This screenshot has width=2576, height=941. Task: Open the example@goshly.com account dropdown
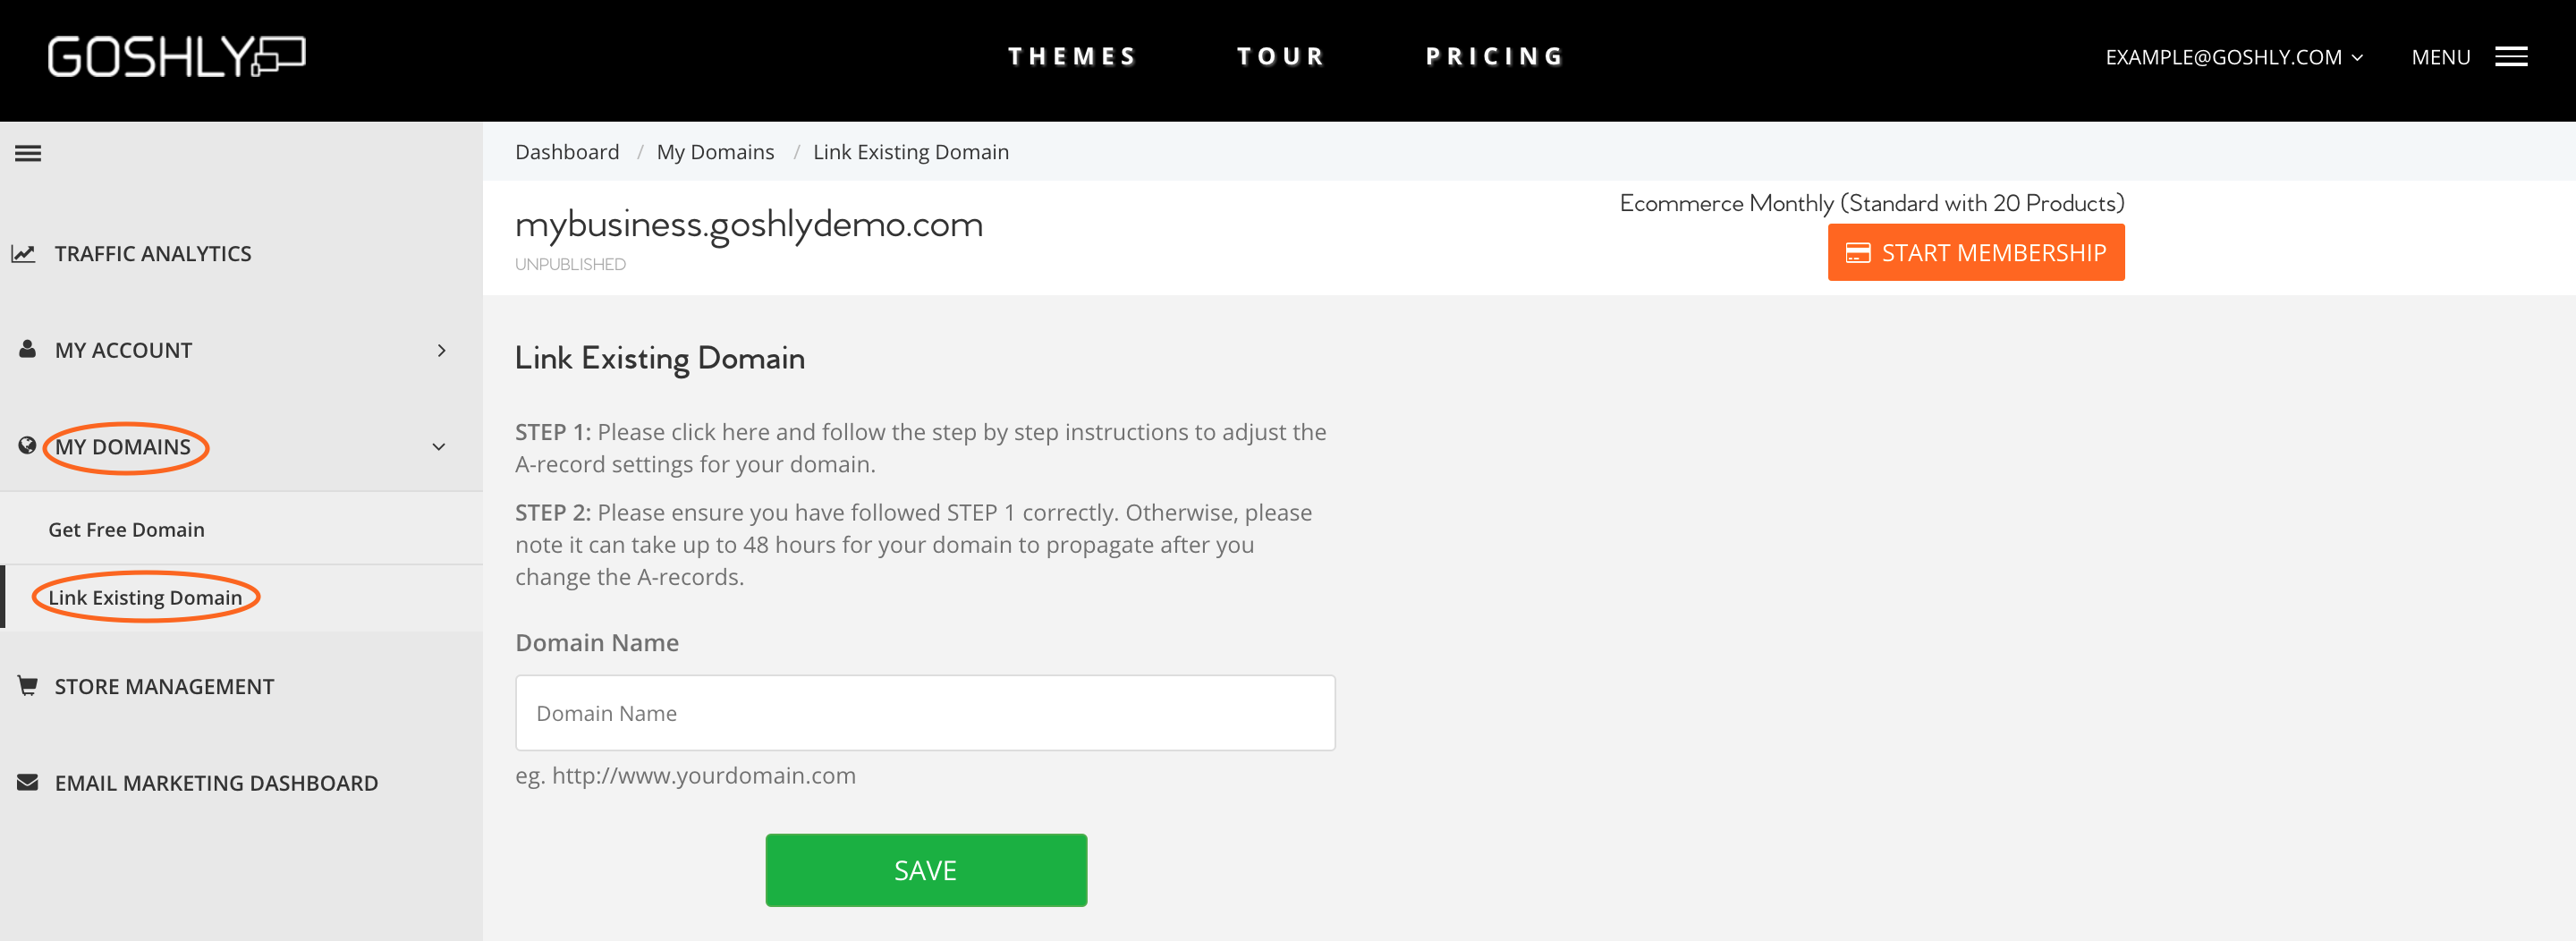pyautogui.click(x=2234, y=57)
